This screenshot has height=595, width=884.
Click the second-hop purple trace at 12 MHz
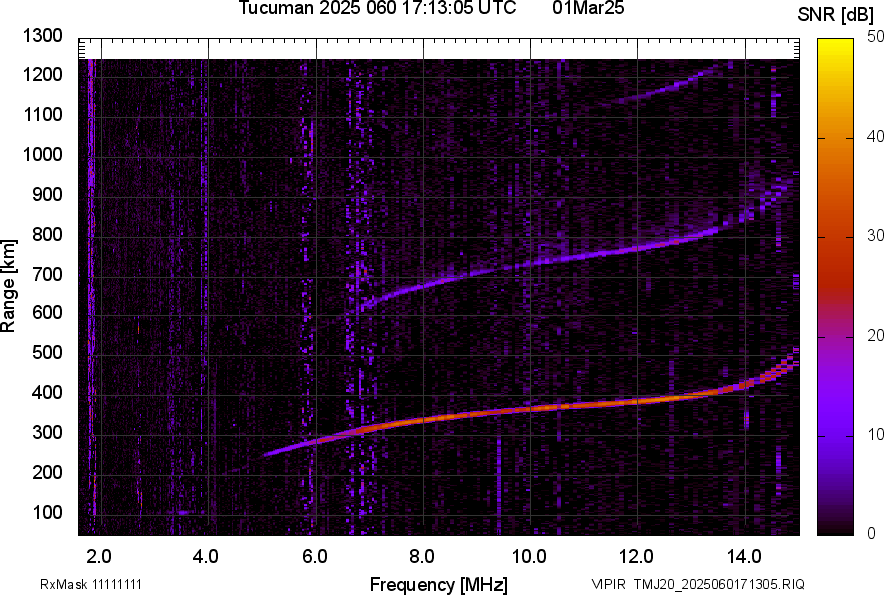click(x=638, y=248)
